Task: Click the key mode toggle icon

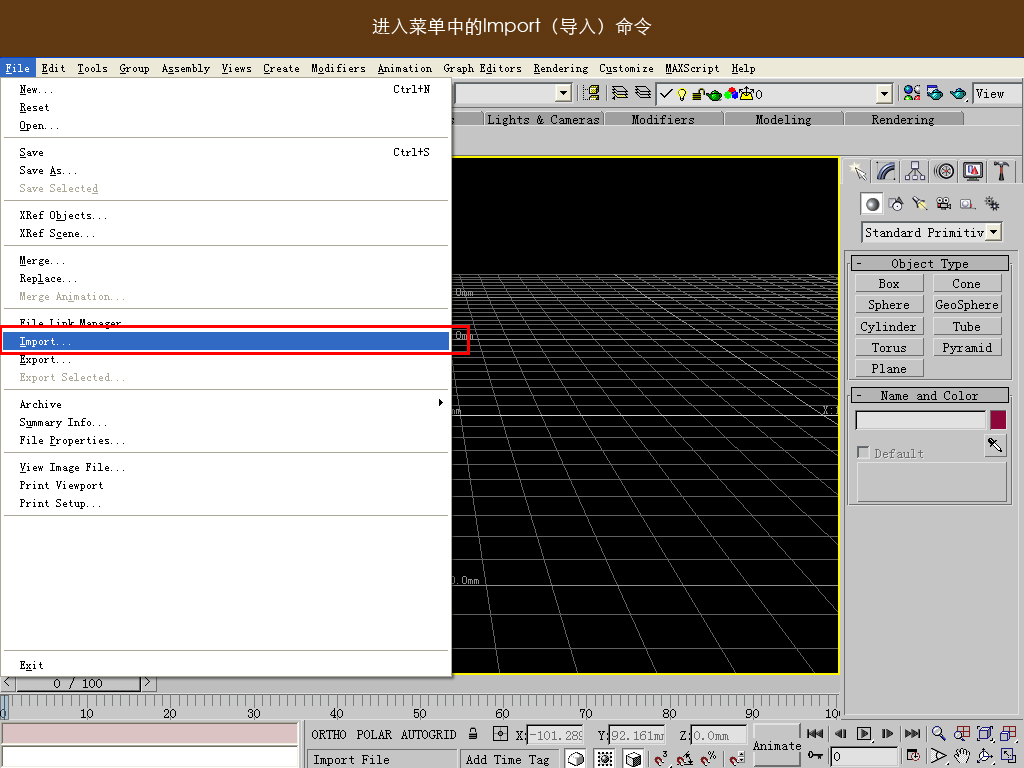Action: (x=815, y=756)
